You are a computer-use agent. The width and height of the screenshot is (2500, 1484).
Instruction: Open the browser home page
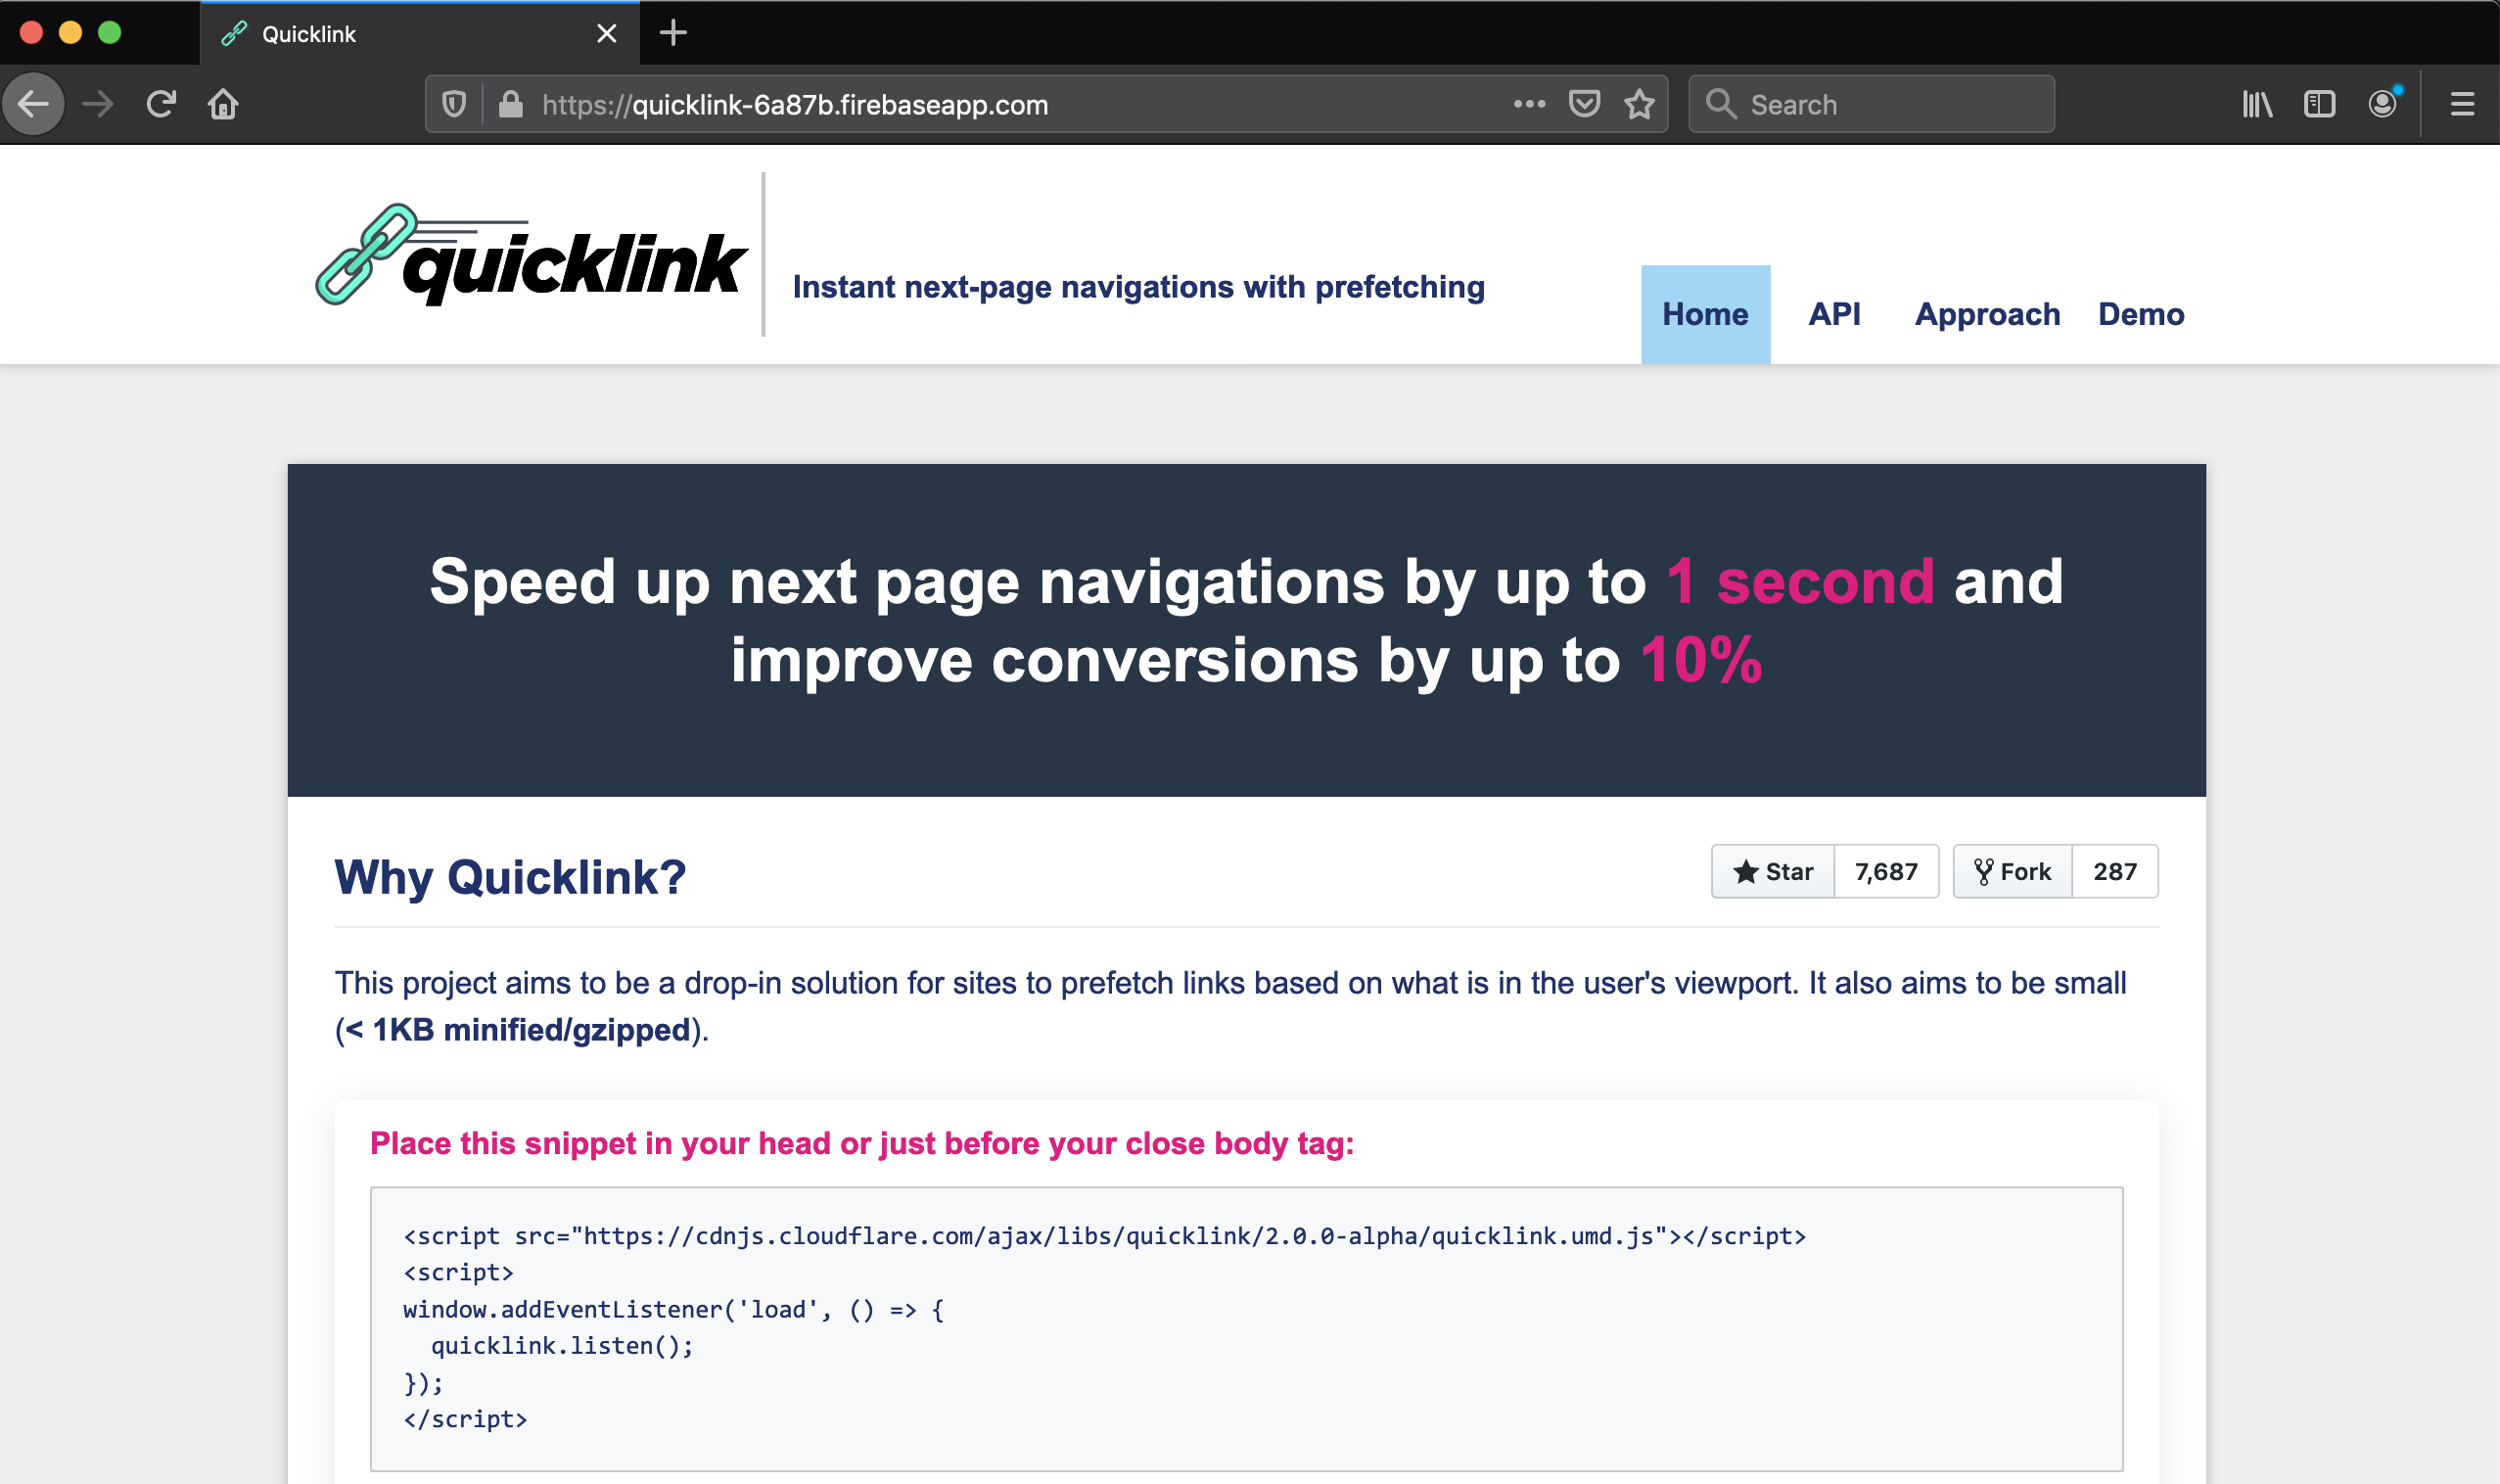[x=224, y=103]
